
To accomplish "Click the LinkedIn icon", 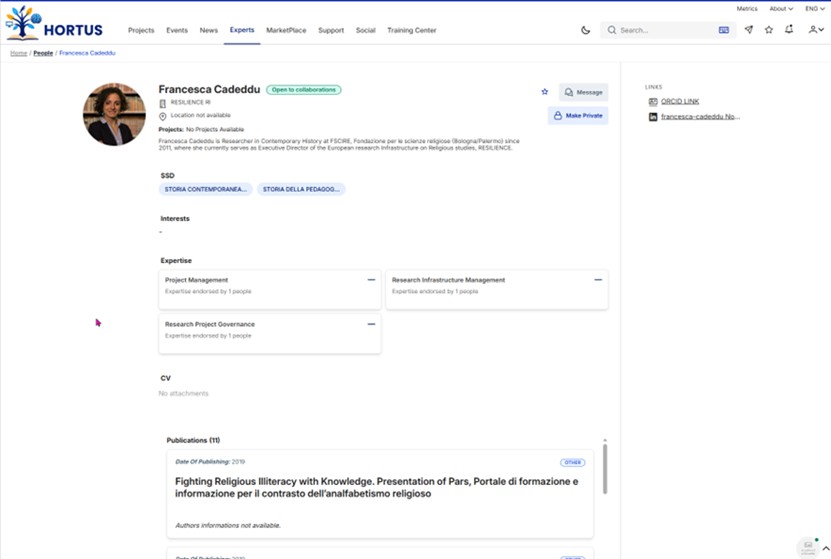I will 653,117.
